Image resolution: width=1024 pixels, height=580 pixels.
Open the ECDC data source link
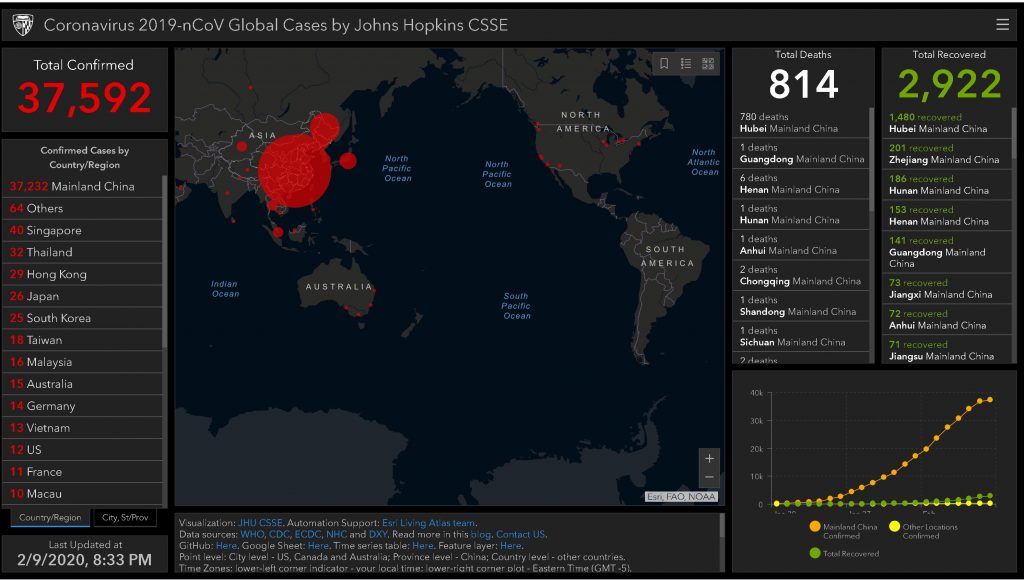click(308, 534)
